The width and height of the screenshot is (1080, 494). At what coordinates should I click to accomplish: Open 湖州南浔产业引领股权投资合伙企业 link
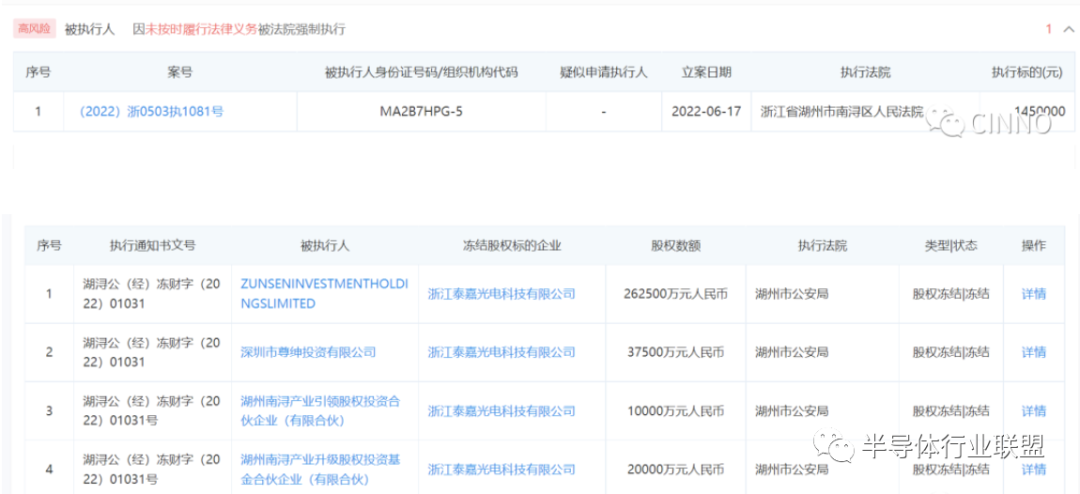pyautogui.click(x=320, y=411)
